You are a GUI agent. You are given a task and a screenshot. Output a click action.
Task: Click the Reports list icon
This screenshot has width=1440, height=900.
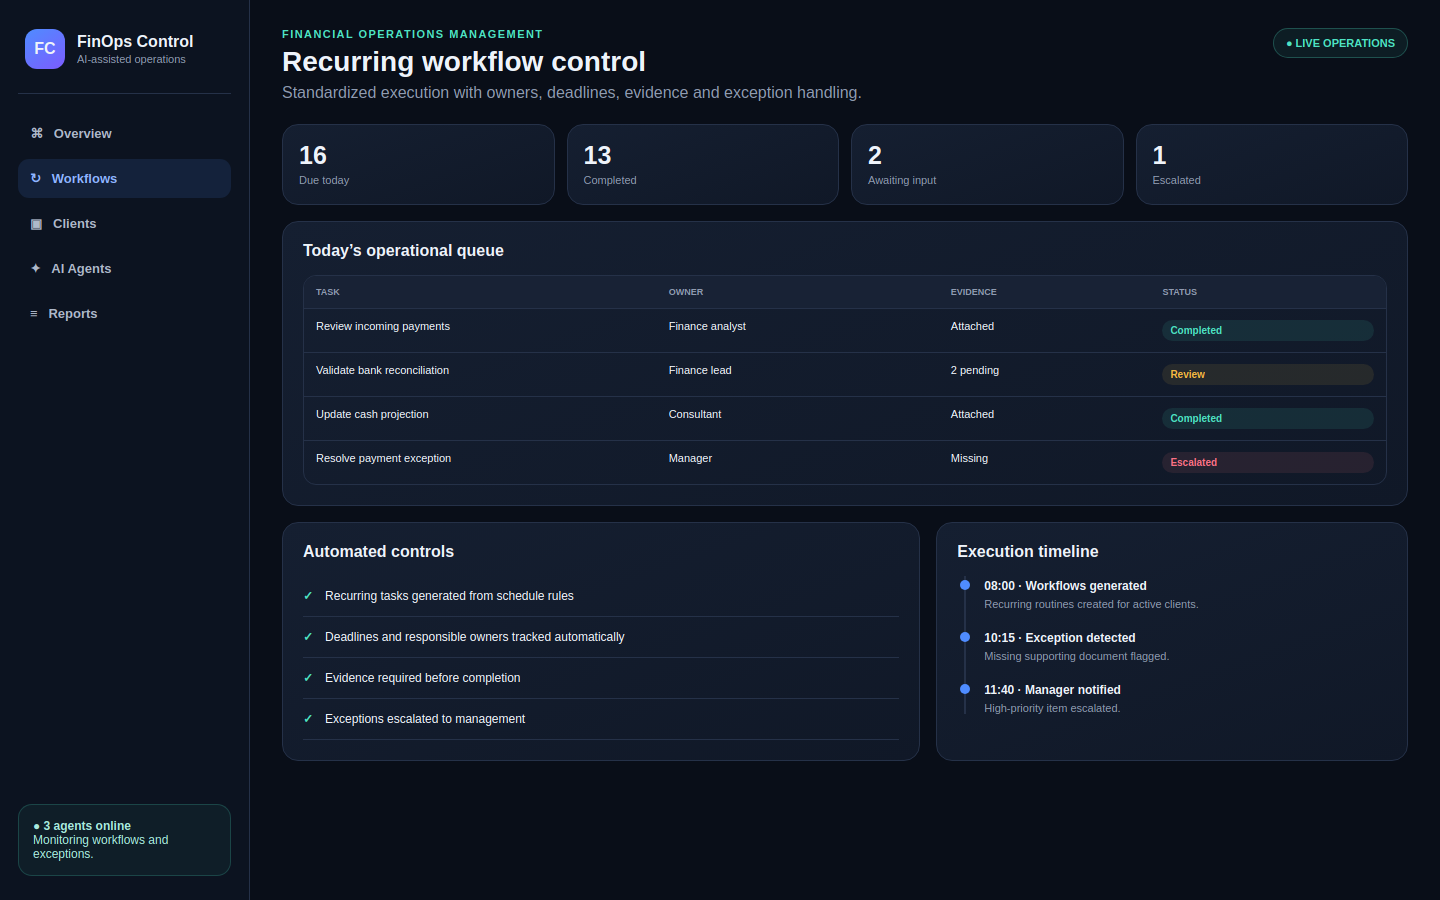click(x=34, y=314)
